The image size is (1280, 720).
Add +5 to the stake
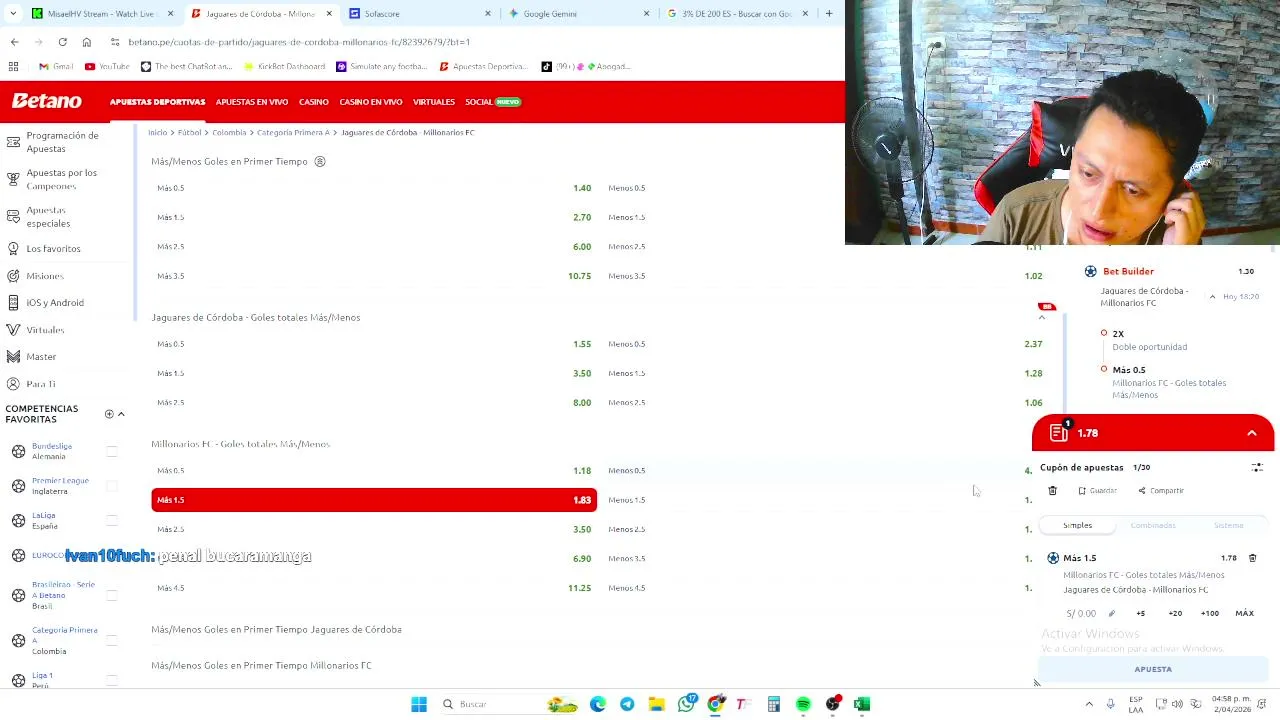coord(1140,613)
